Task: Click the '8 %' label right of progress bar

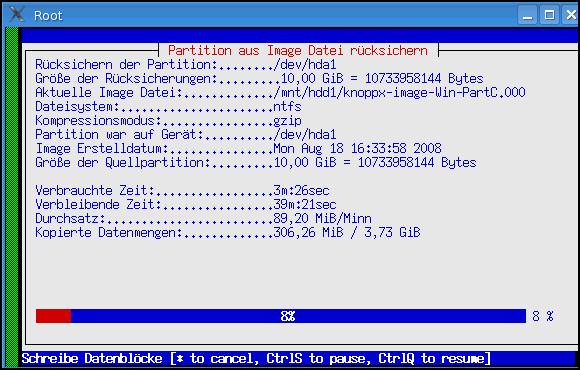Action: coord(543,316)
